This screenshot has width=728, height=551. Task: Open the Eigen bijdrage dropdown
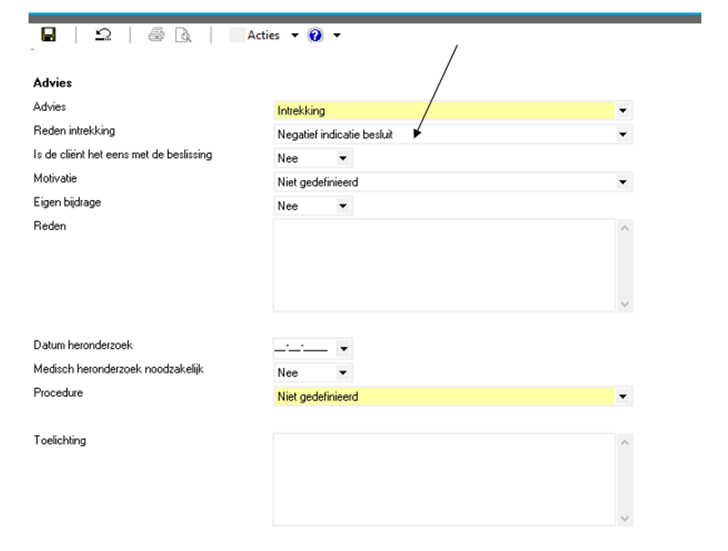tap(342, 206)
